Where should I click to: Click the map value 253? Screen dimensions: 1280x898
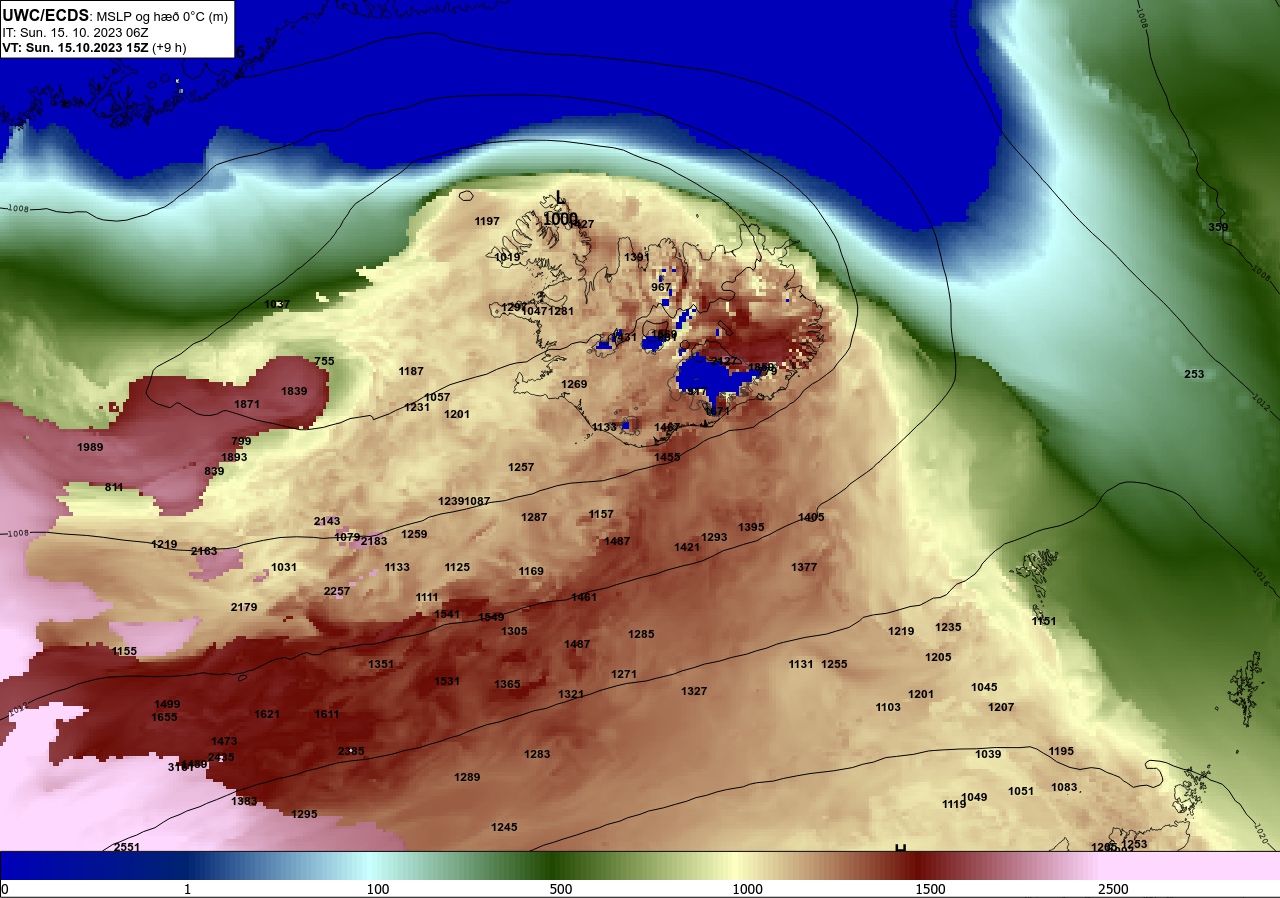tap(1194, 374)
